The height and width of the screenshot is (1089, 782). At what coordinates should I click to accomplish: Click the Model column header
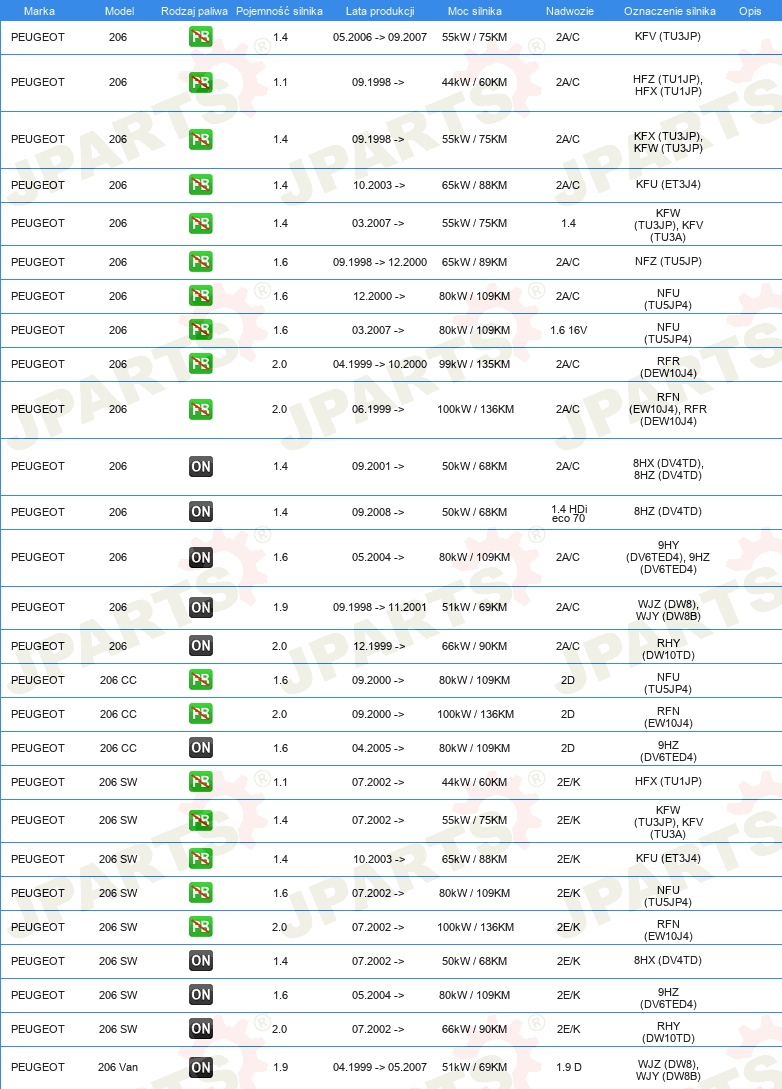pyautogui.click(x=119, y=11)
